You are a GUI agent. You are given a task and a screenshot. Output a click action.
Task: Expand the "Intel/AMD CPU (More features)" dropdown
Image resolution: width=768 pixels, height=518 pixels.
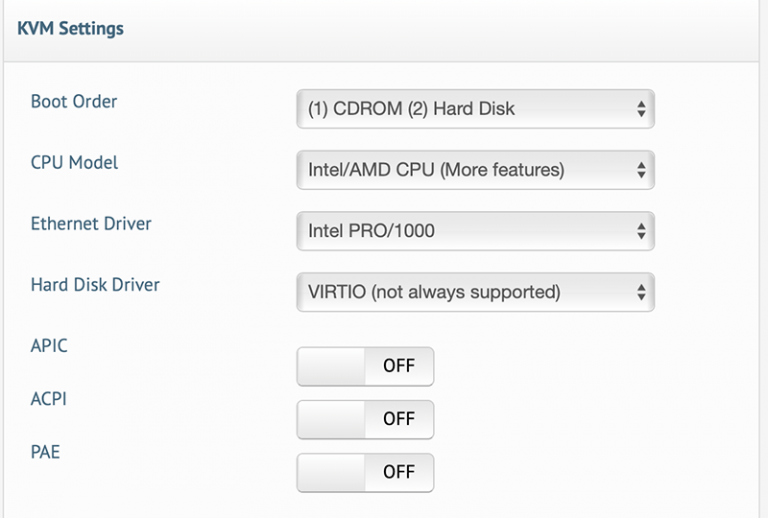click(x=475, y=170)
